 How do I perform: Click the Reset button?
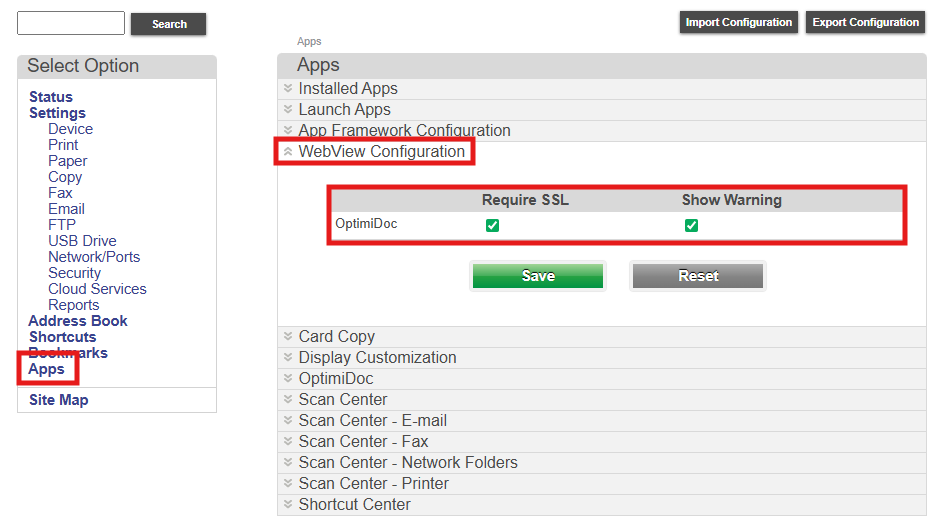[x=698, y=276]
